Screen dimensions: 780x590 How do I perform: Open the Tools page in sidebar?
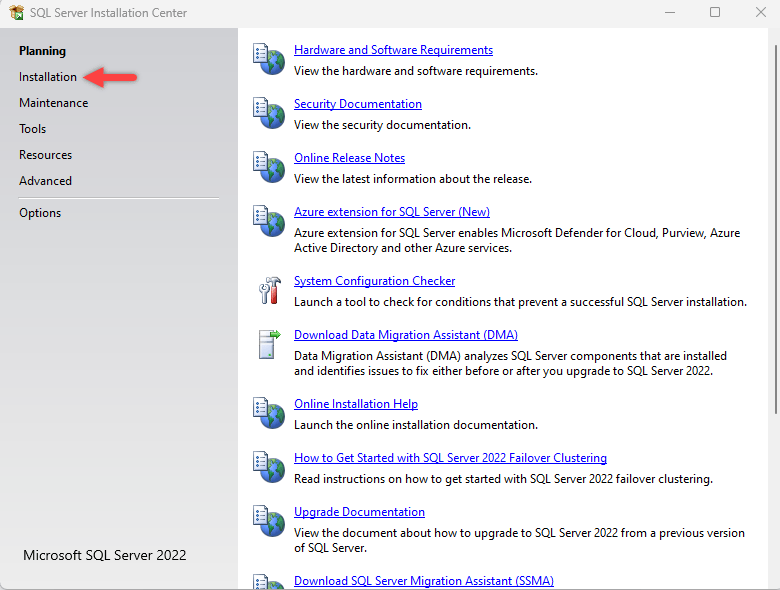pyautogui.click(x=32, y=129)
